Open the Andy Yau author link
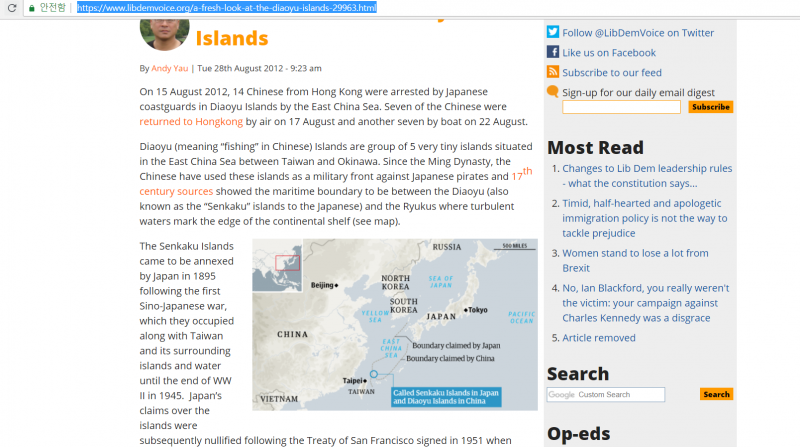Screen dimensions: 800x447 pyautogui.click(x=171, y=68)
